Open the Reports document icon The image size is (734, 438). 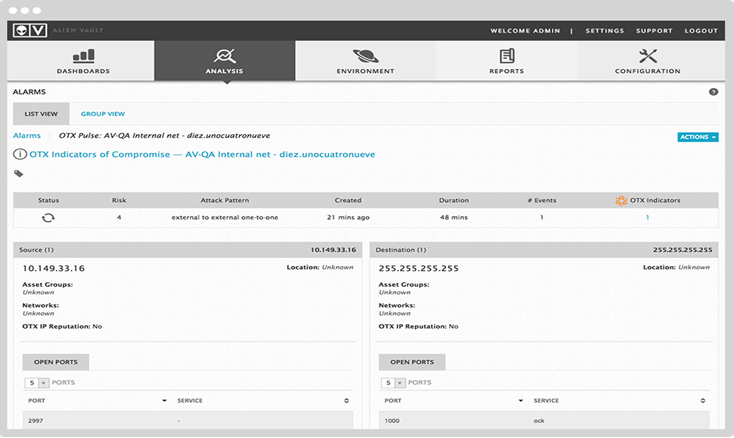click(506, 56)
